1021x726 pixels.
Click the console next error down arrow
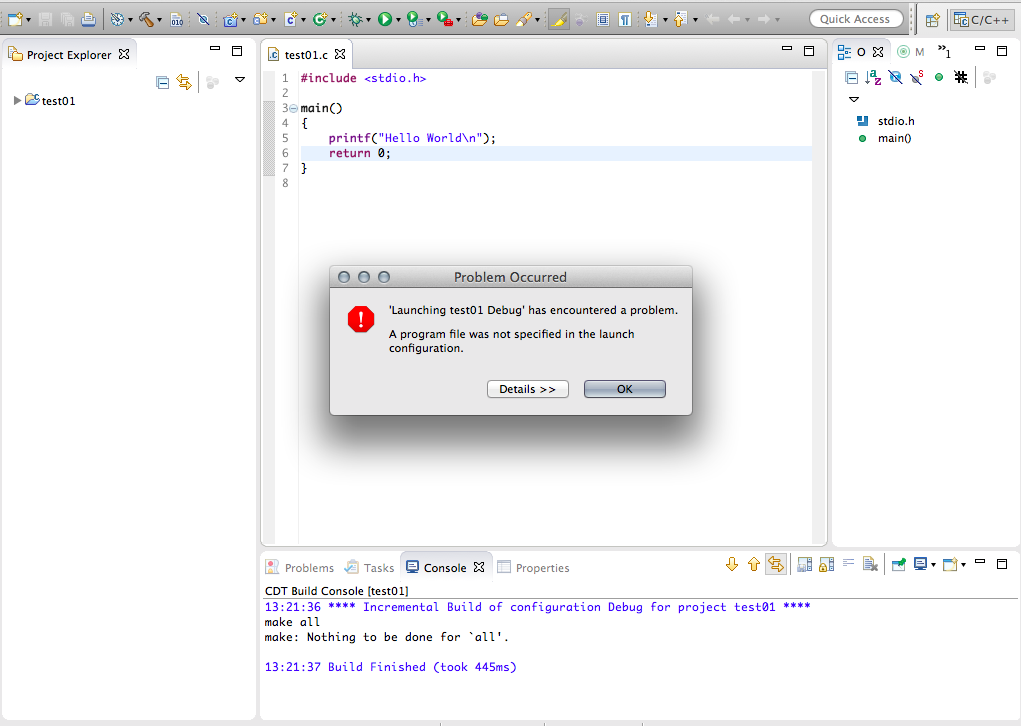point(732,565)
